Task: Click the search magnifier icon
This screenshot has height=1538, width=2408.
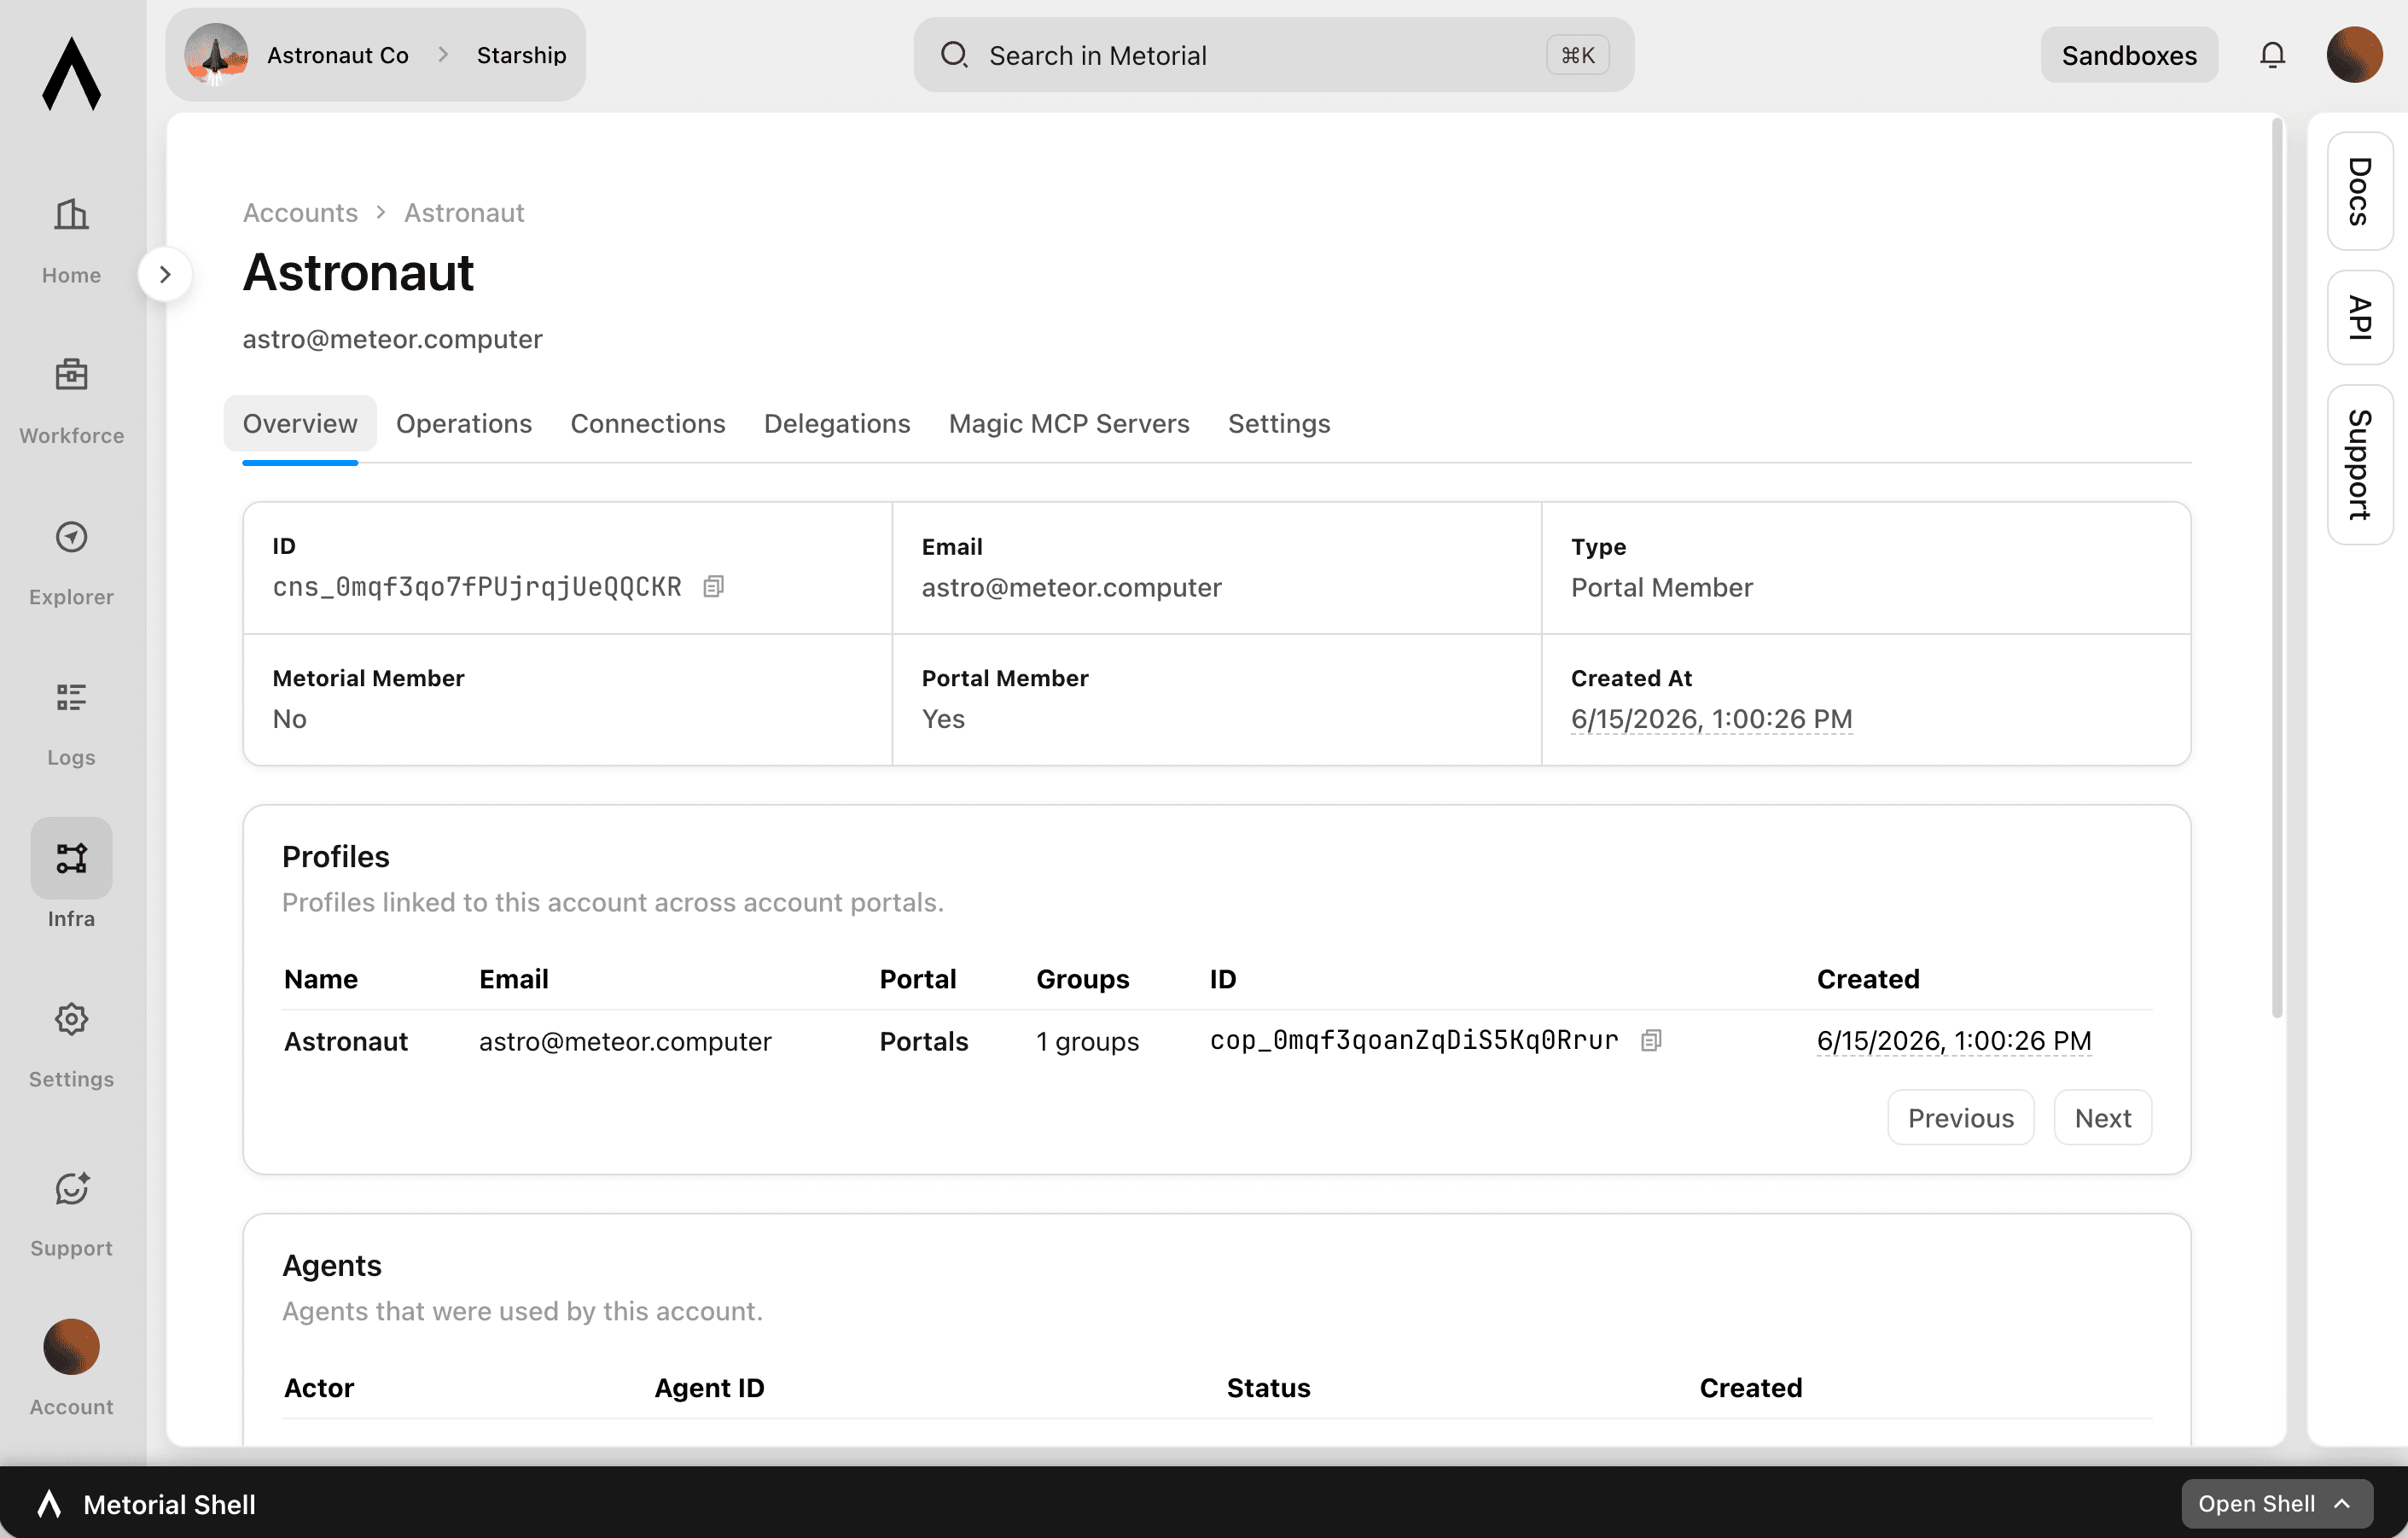Action: click(954, 55)
